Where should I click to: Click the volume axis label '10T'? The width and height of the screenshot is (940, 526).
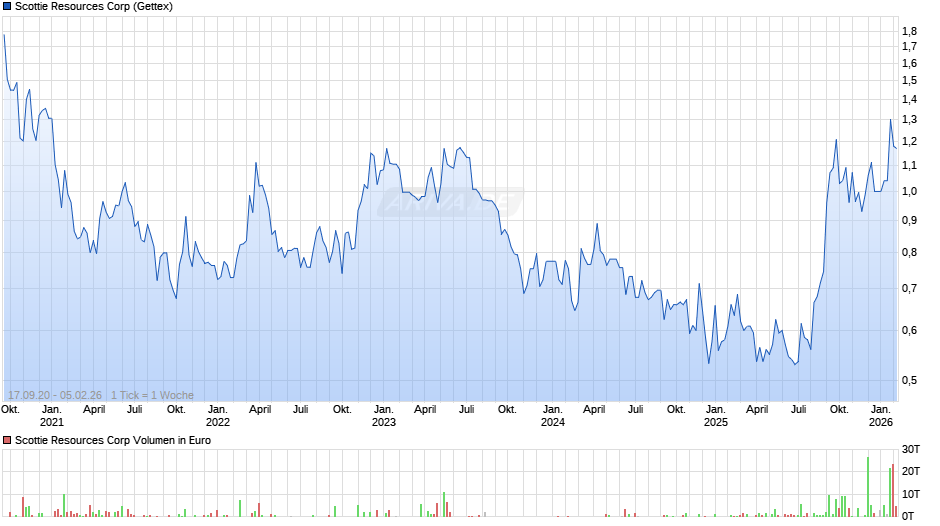pos(911,494)
